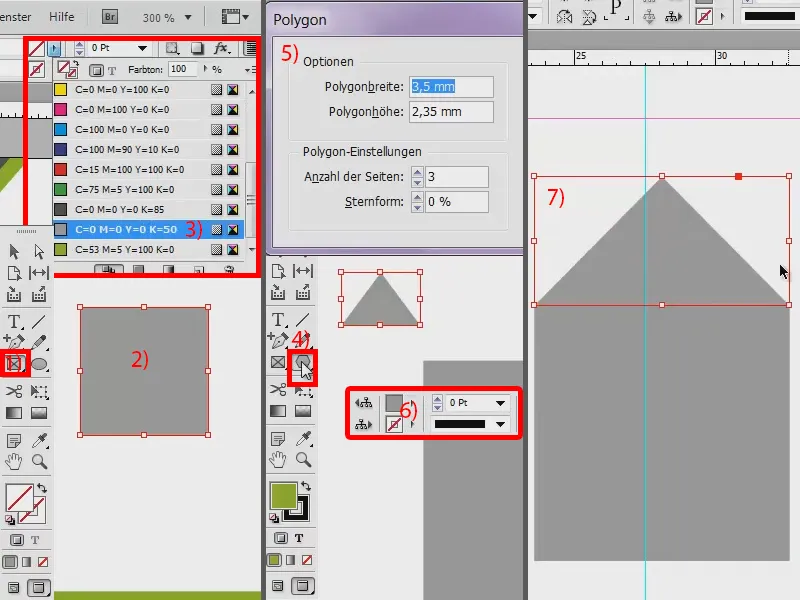Pick the Gradient Swatch tool beside the Polygon dialog toolbox

click(278, 411)
